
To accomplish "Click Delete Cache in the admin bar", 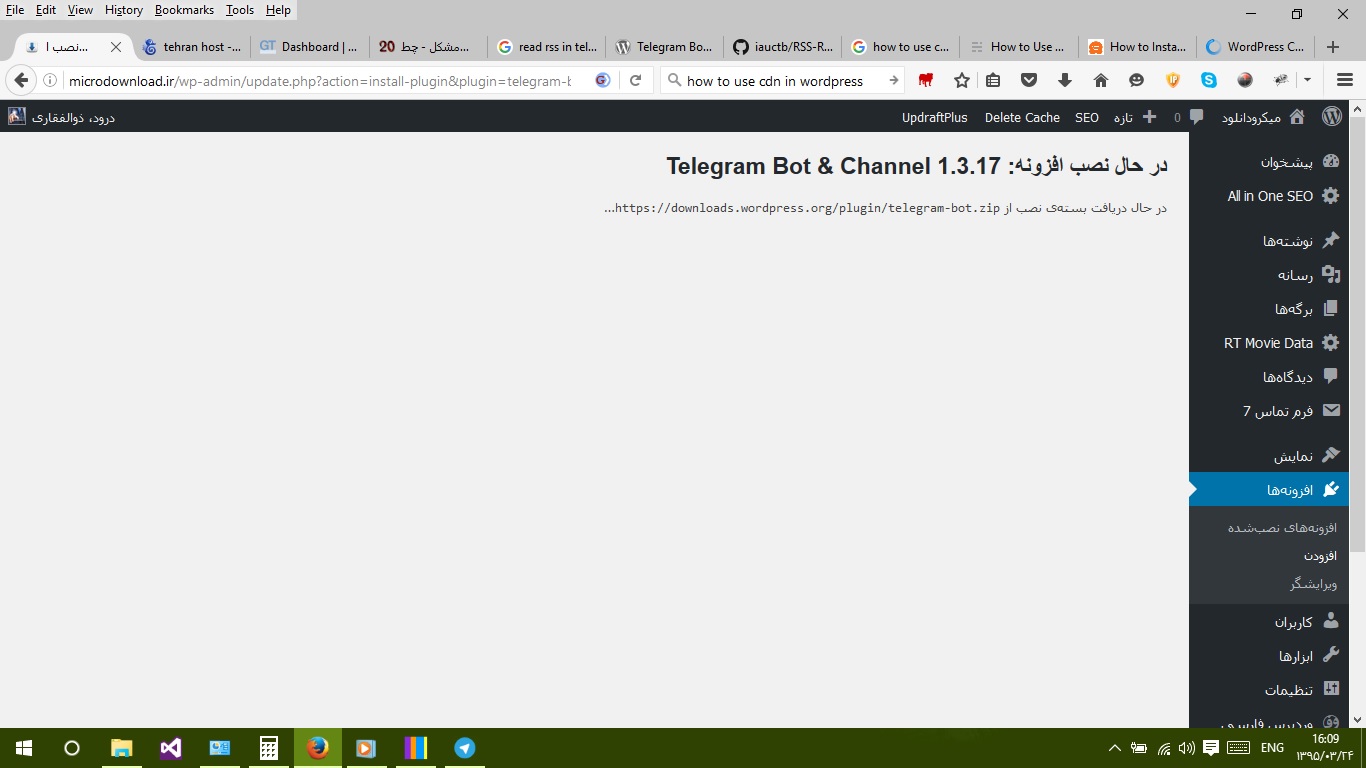I will pyautogui.click(x=1022, y=117).
